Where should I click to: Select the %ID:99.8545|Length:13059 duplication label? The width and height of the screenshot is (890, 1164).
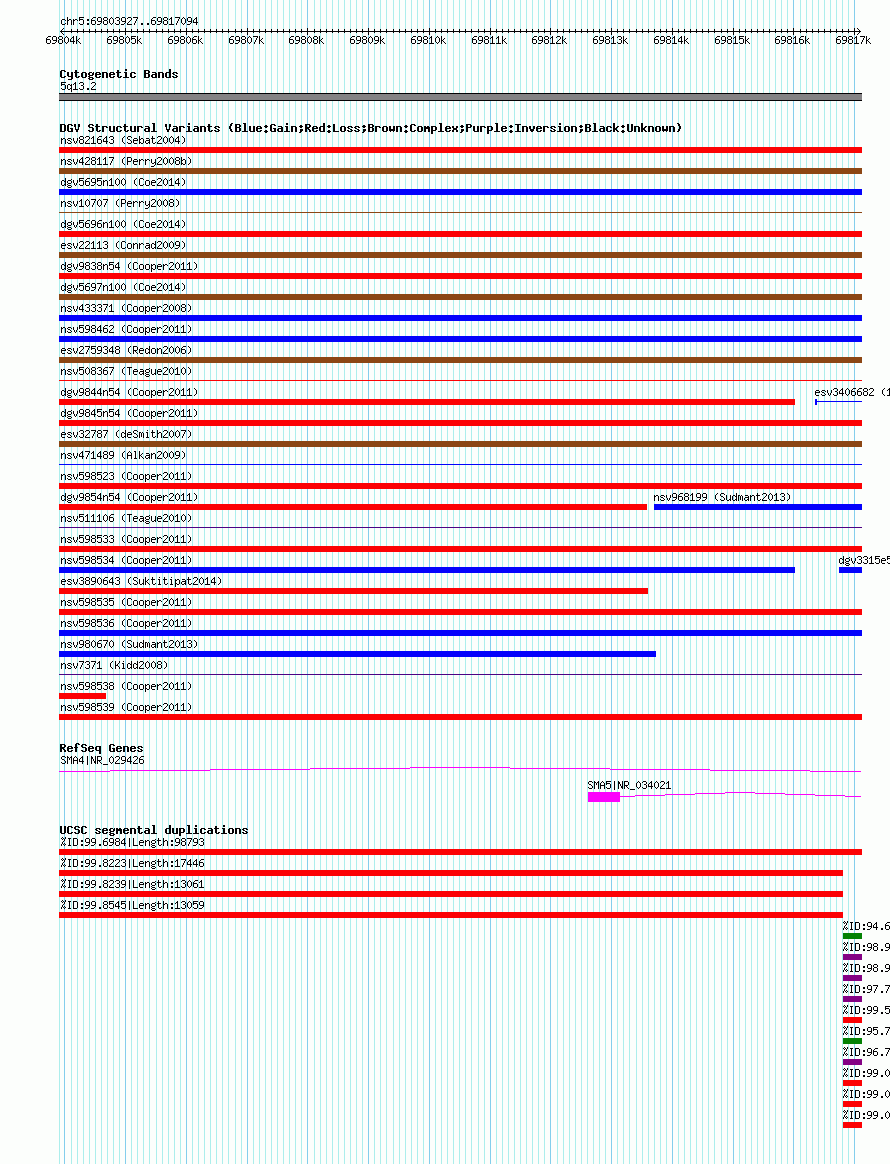point(132,906)
